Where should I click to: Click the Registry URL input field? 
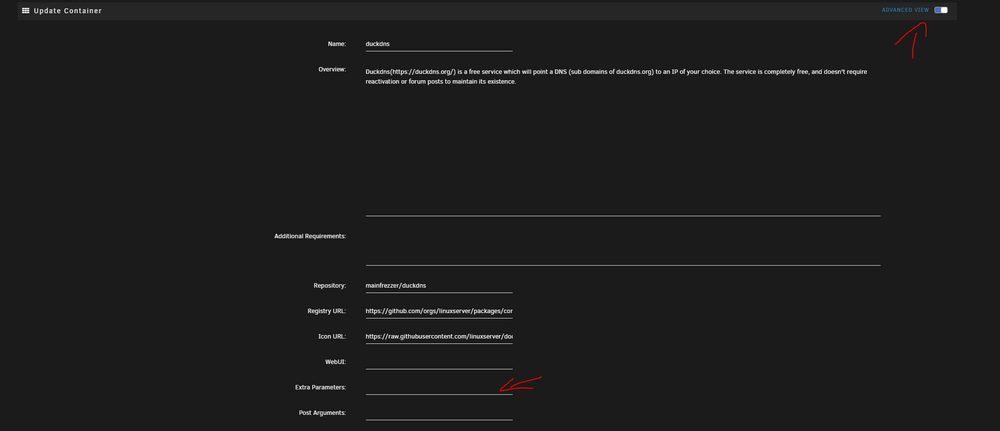[439, 311]
